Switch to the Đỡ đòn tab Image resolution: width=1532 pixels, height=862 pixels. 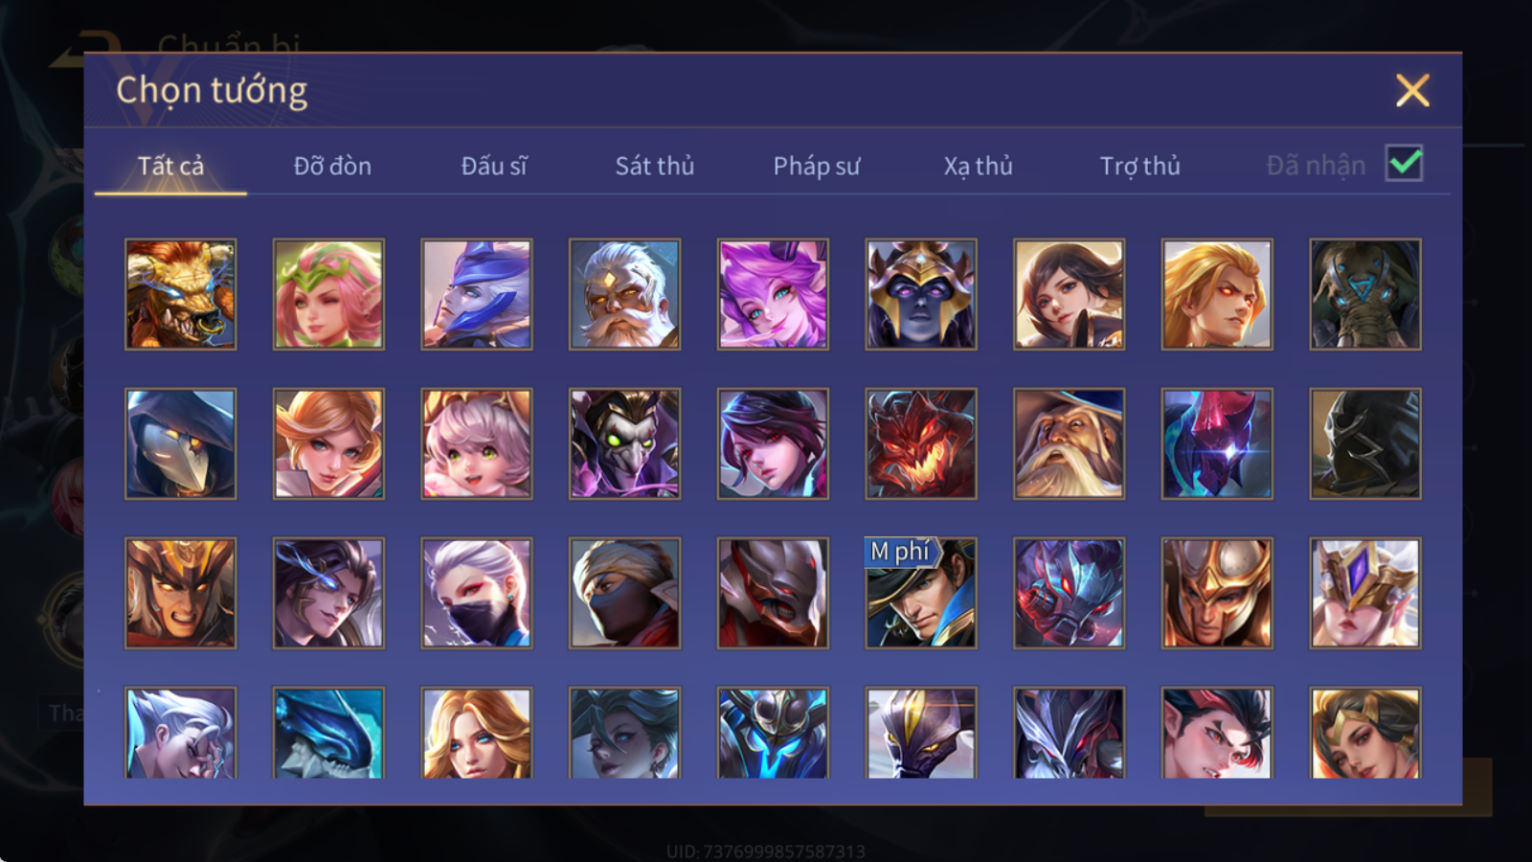click(333, 166)
